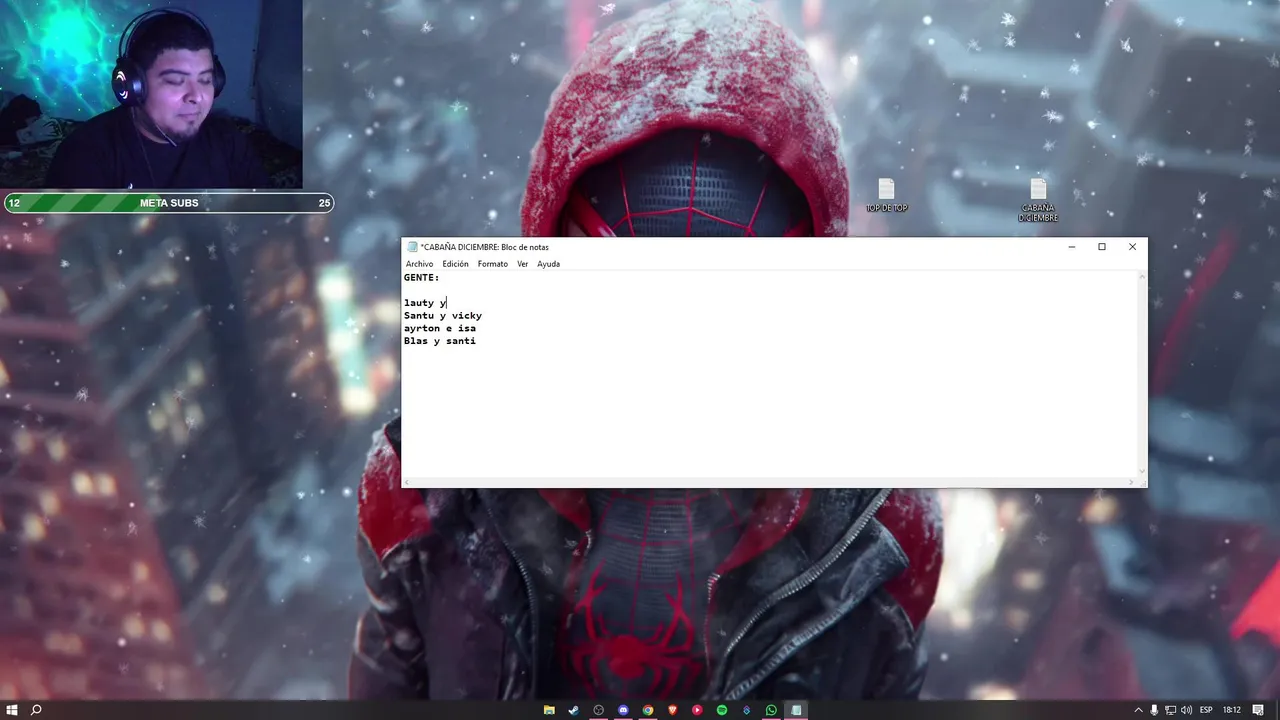This screenshot has width=1280, height=720.
Task: Open Spotify from the taskbar
Action: point(722,710)
